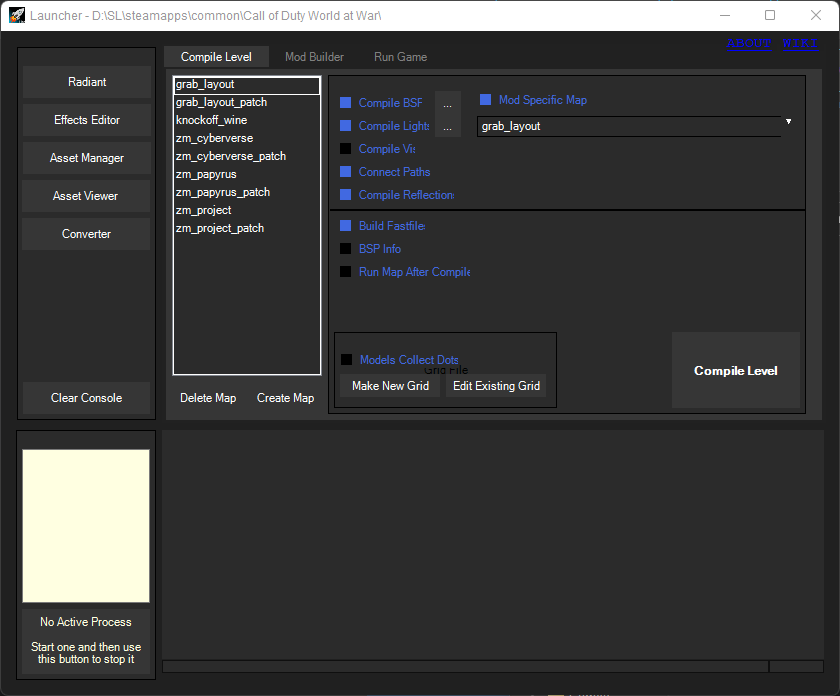
Task: Select zm_papyrus in the map list
Action: click(247, 175)
